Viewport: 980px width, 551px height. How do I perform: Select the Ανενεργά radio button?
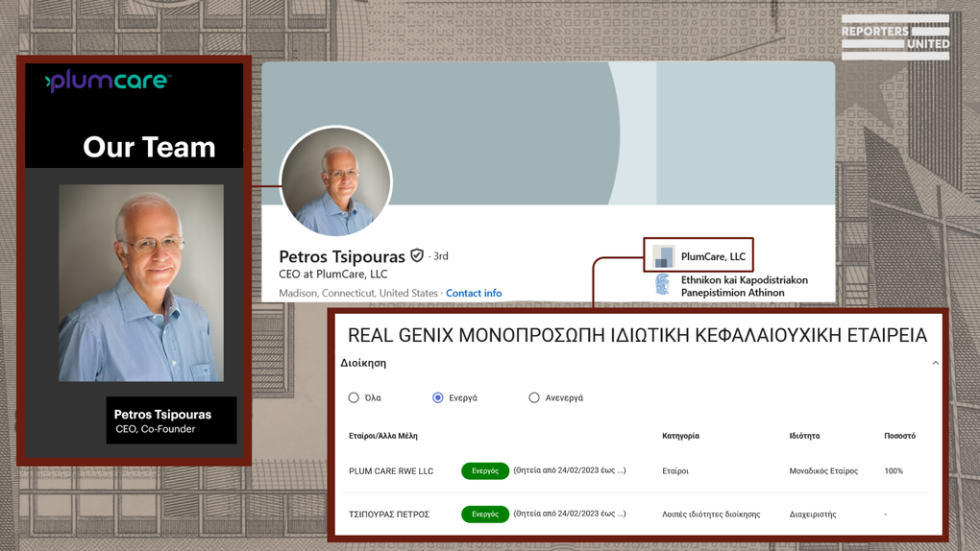[534, 397]
